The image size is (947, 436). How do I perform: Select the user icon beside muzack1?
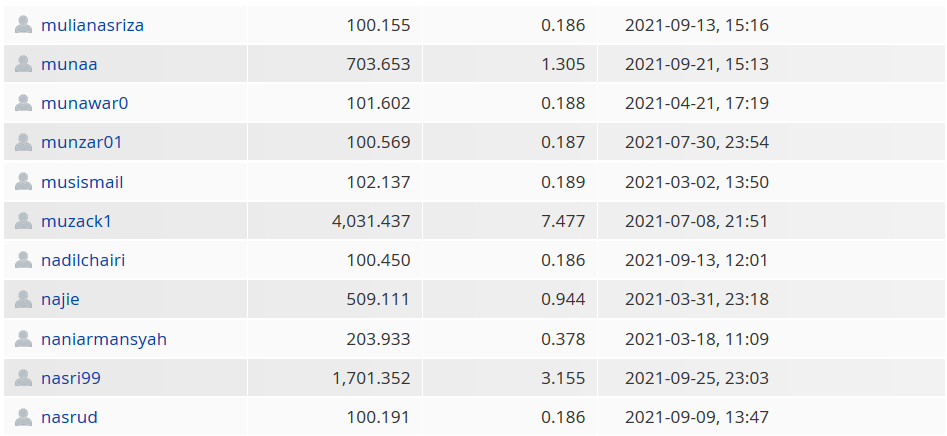24,221
